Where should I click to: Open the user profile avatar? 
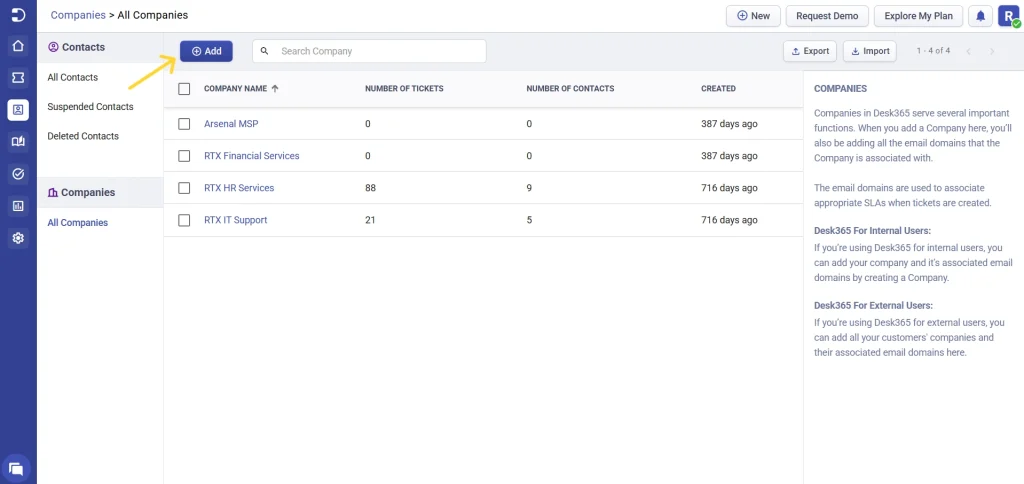(1008, 16)
